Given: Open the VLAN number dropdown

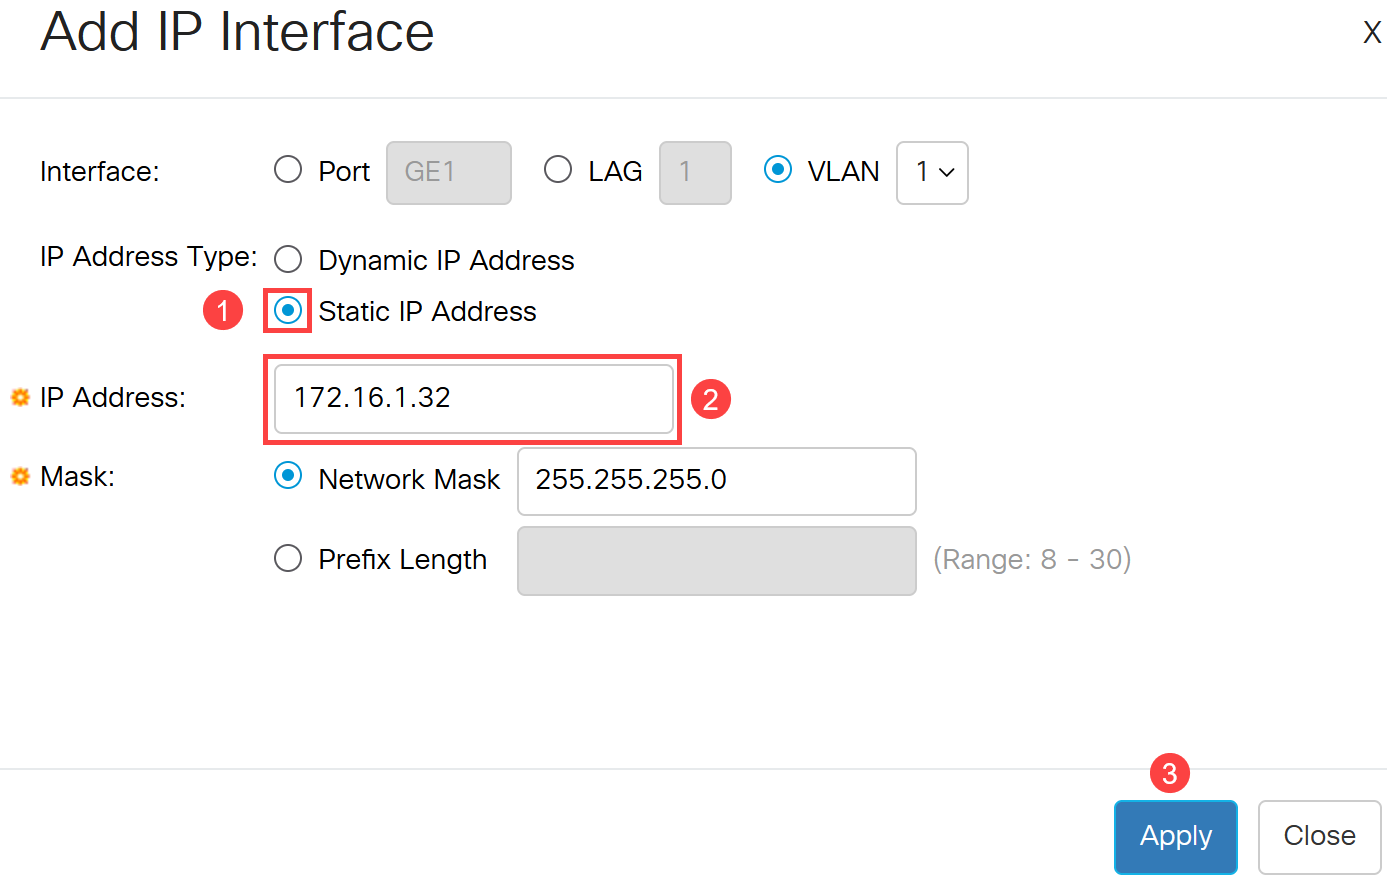Looking at the screenshot, I should pyautogui.click(x=932, y=173).
